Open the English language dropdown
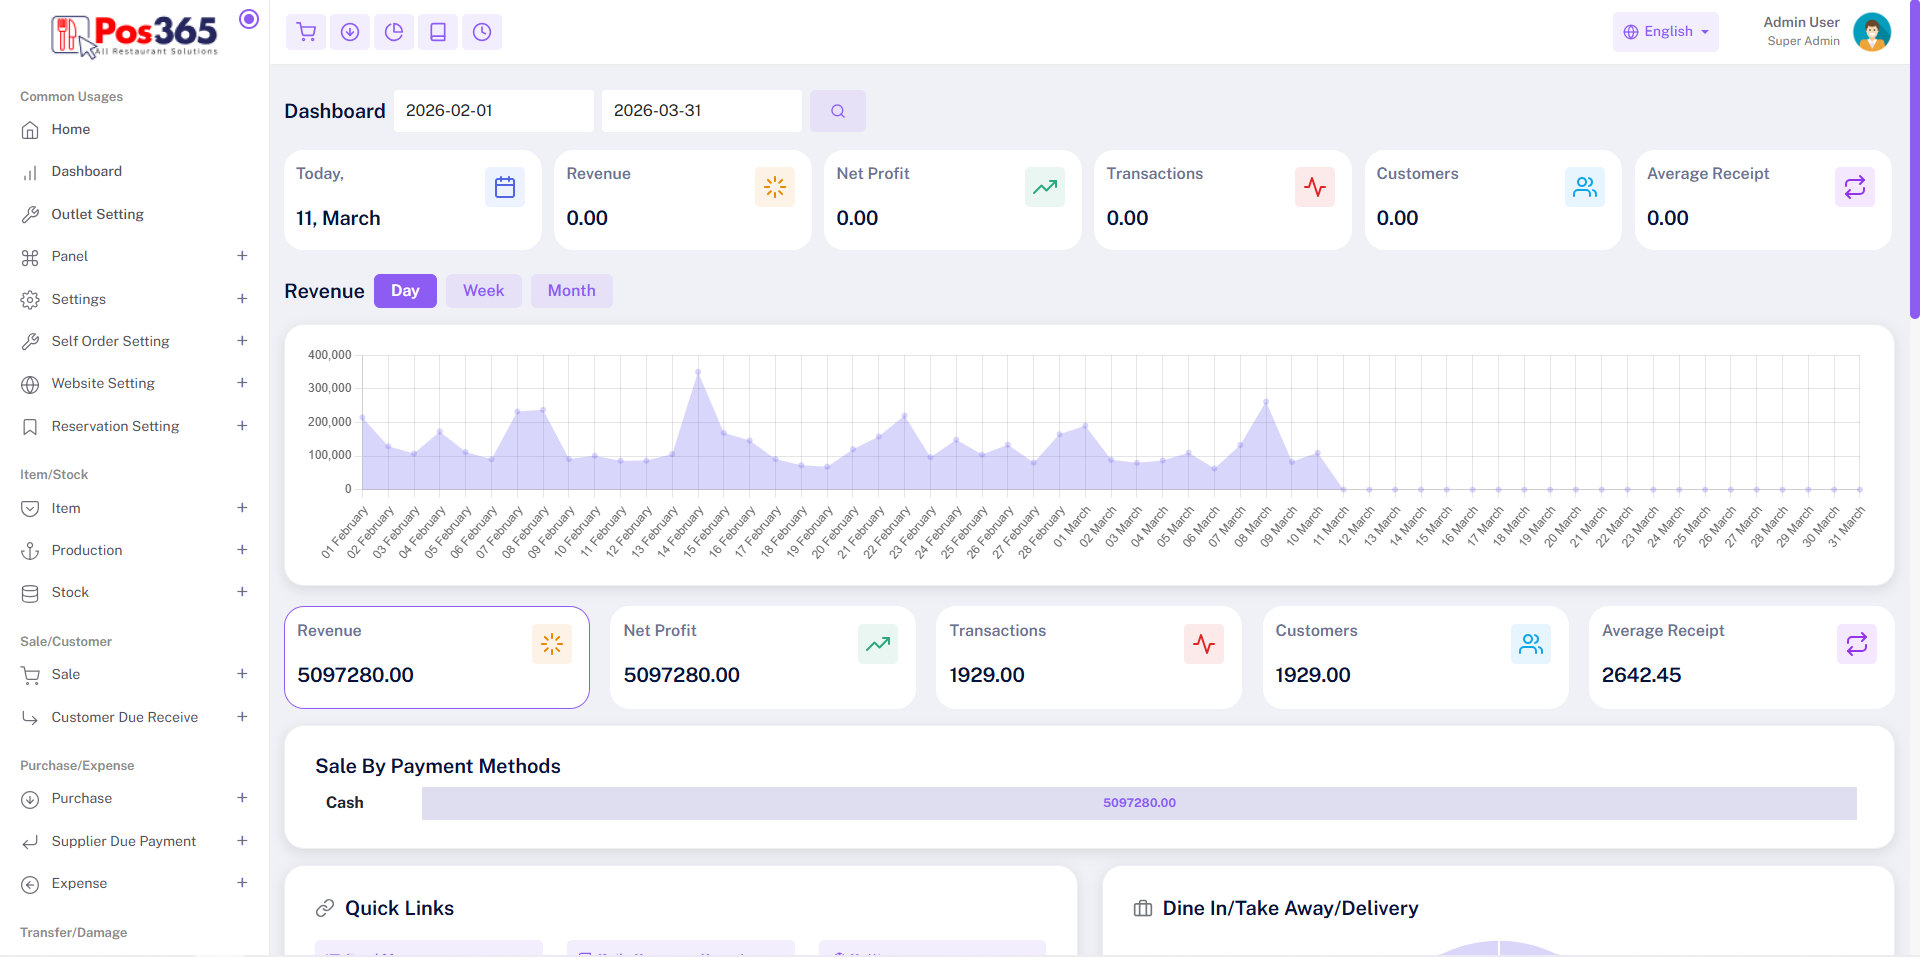This screenshot has width=1920, height=957. point(1665,32)
